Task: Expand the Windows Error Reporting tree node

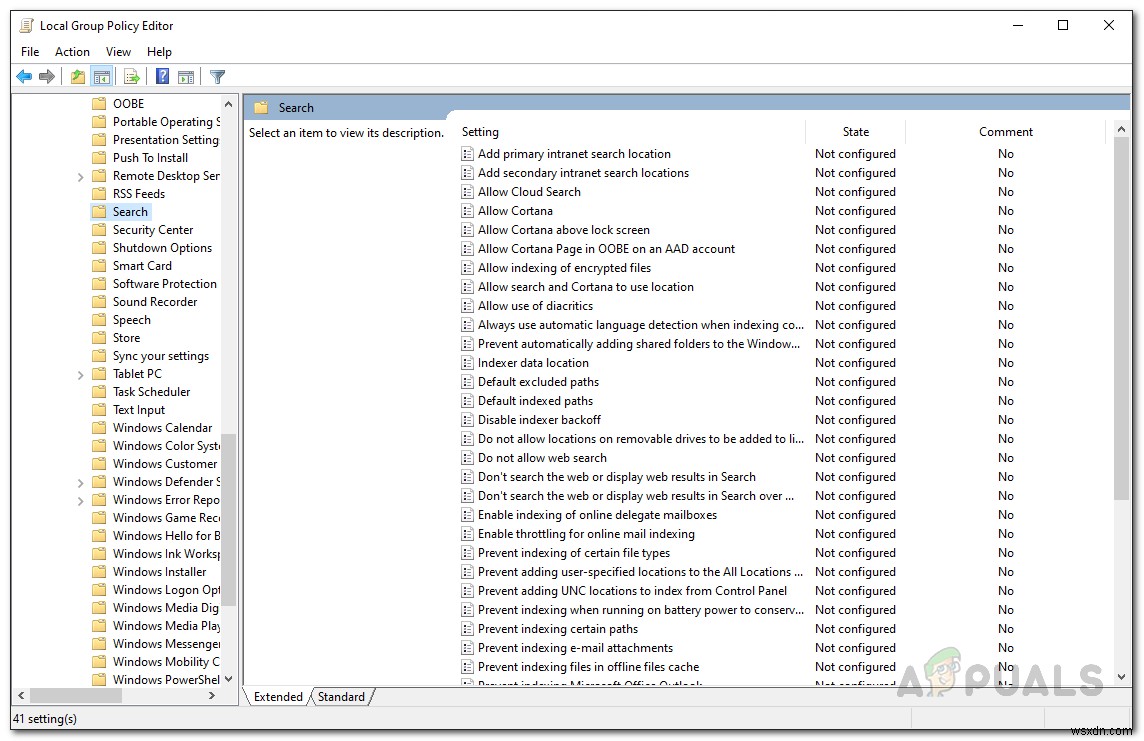Action: (81, 500)
